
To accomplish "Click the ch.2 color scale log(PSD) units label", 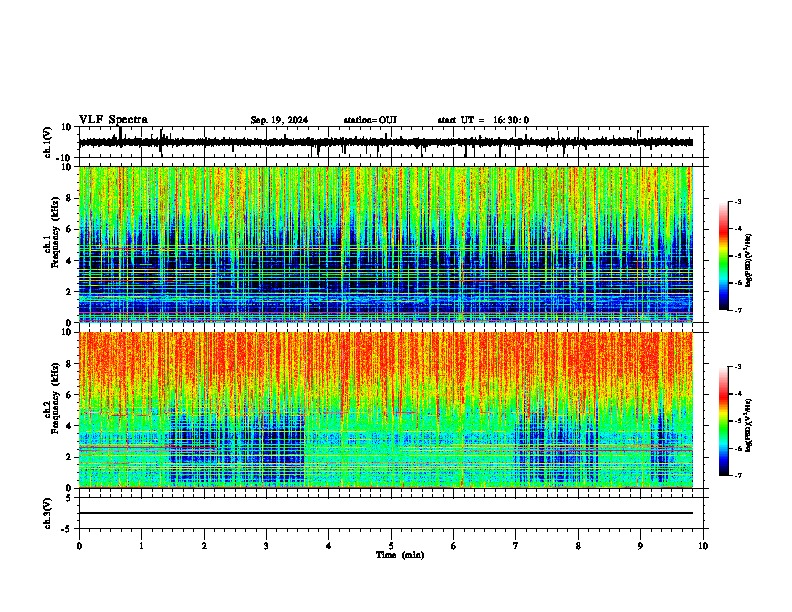I will coord(748,425).
